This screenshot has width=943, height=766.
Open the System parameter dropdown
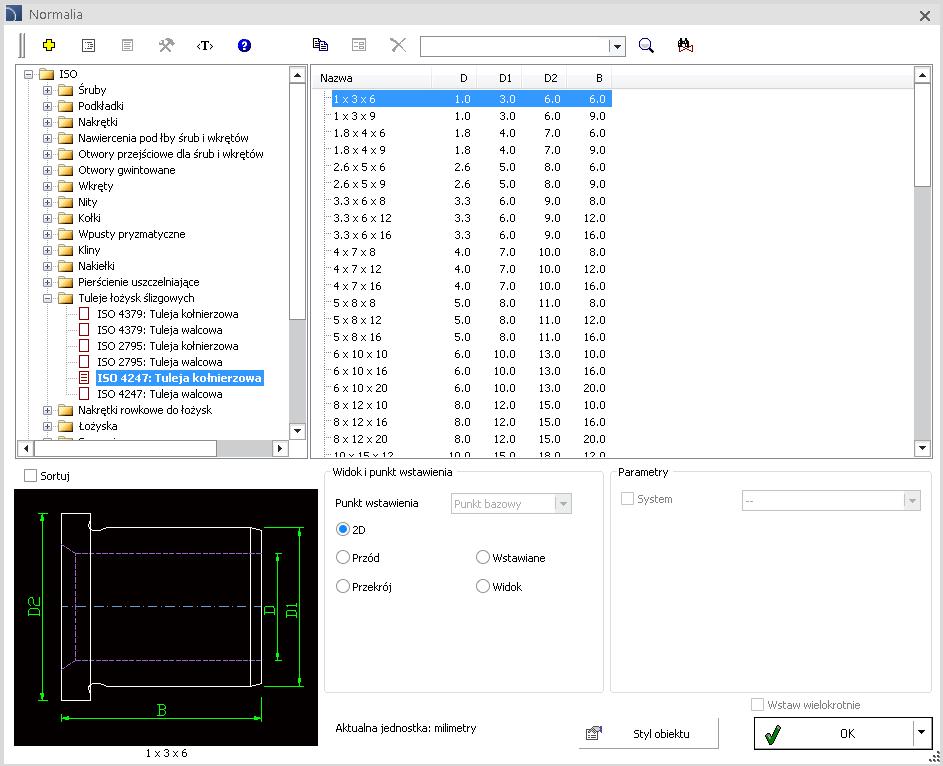pyautogui.click(x=912, y=500)
